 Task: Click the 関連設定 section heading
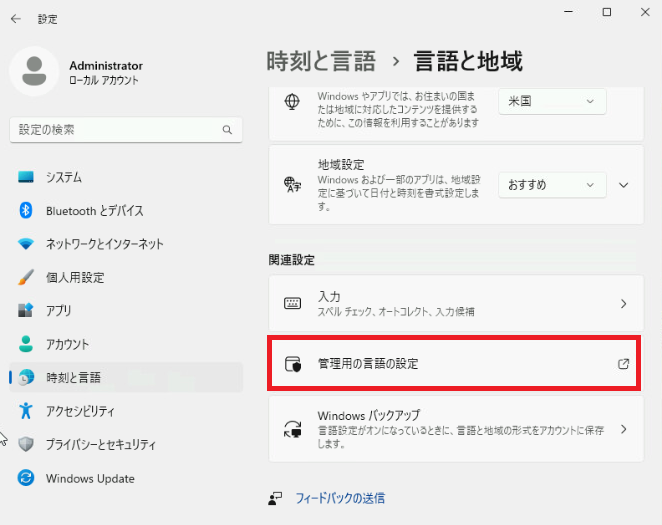(x=292, y=260)
